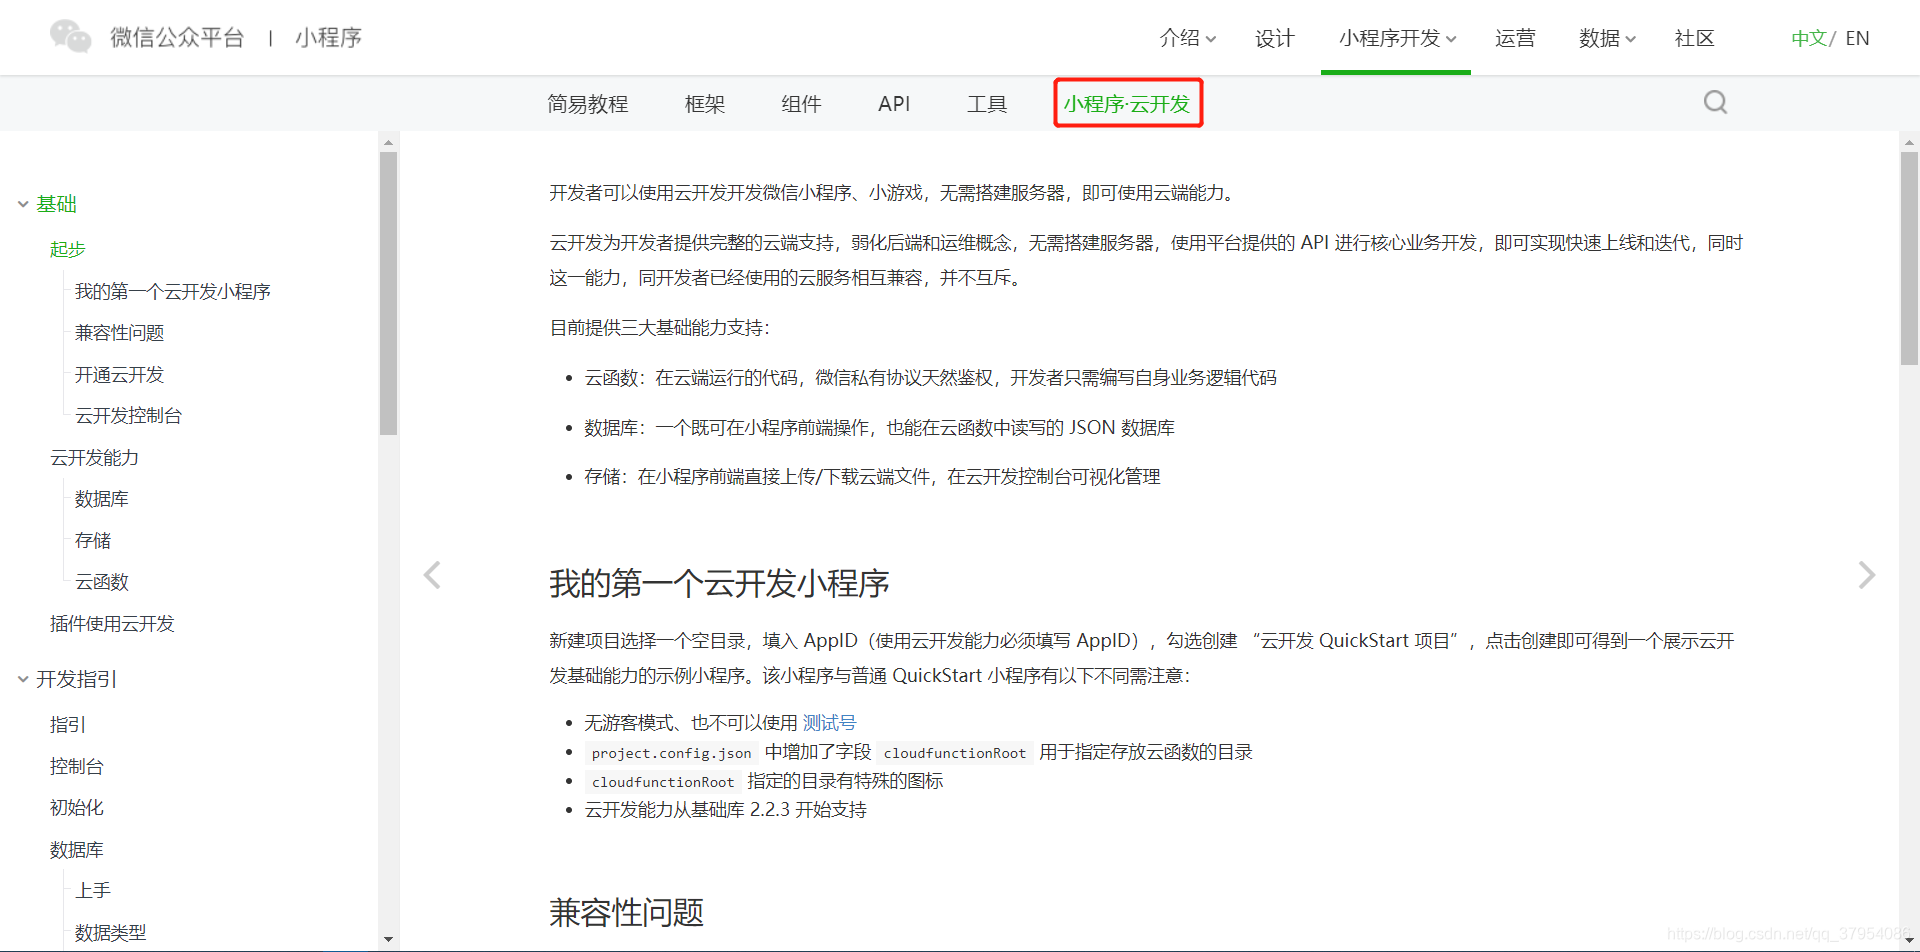The width and height of the screenshot is (1920, 952).
Task: Open 上手 sidebar item
Action: point(92,890)
